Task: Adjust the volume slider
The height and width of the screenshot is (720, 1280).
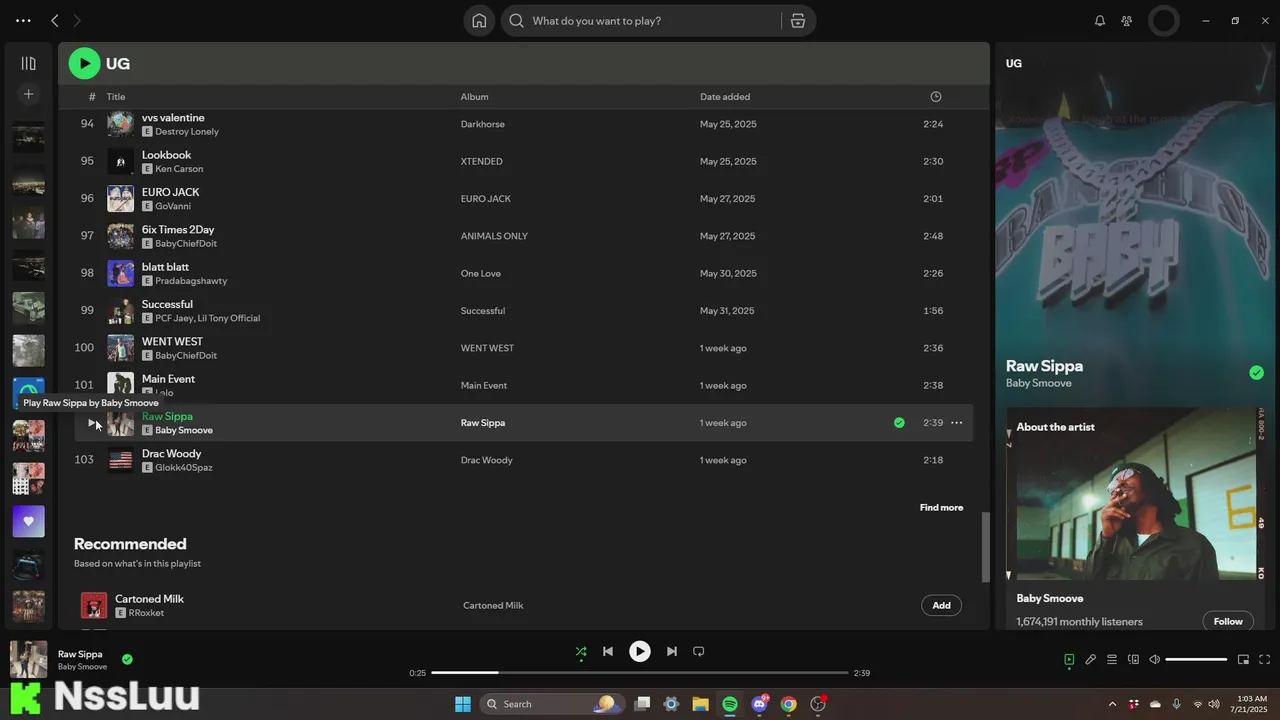Action: click(1196, 659)
